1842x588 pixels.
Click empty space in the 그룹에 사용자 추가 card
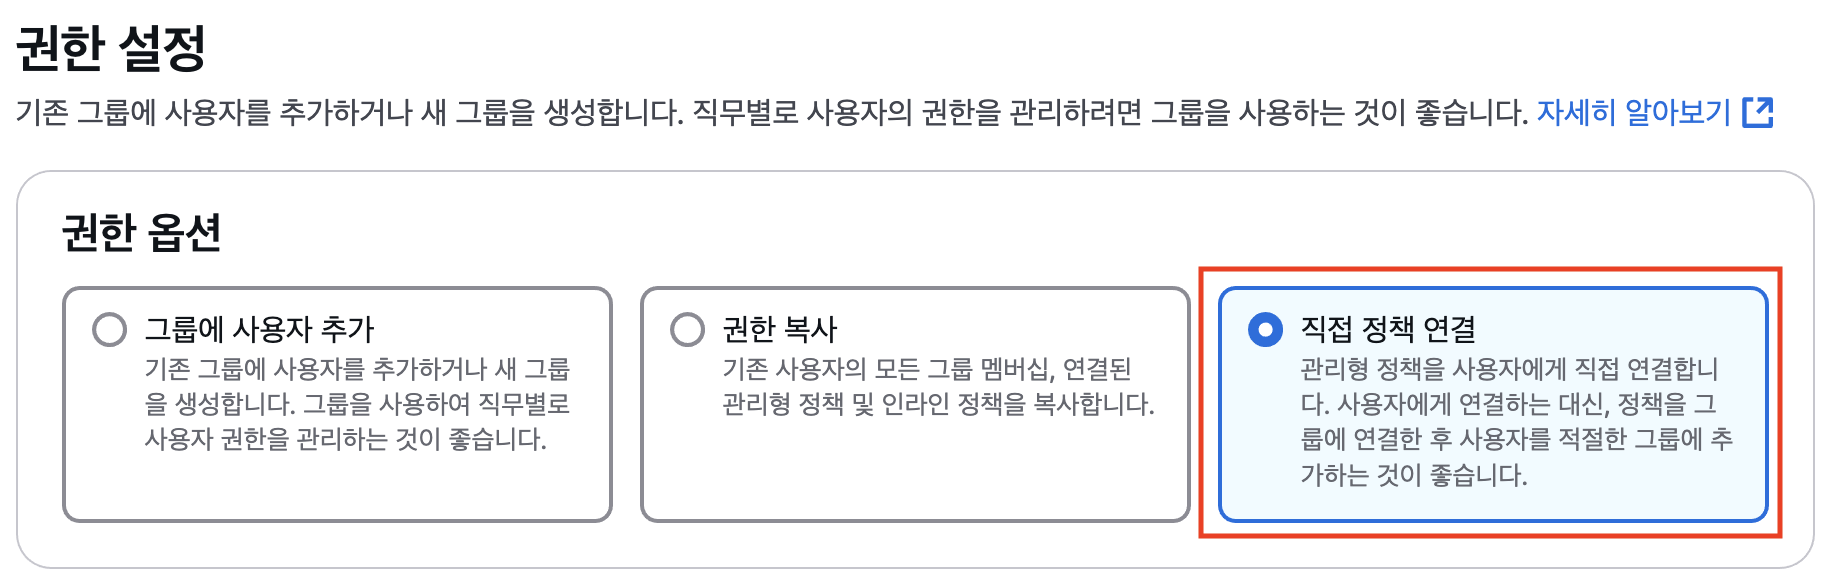(337, 490)
